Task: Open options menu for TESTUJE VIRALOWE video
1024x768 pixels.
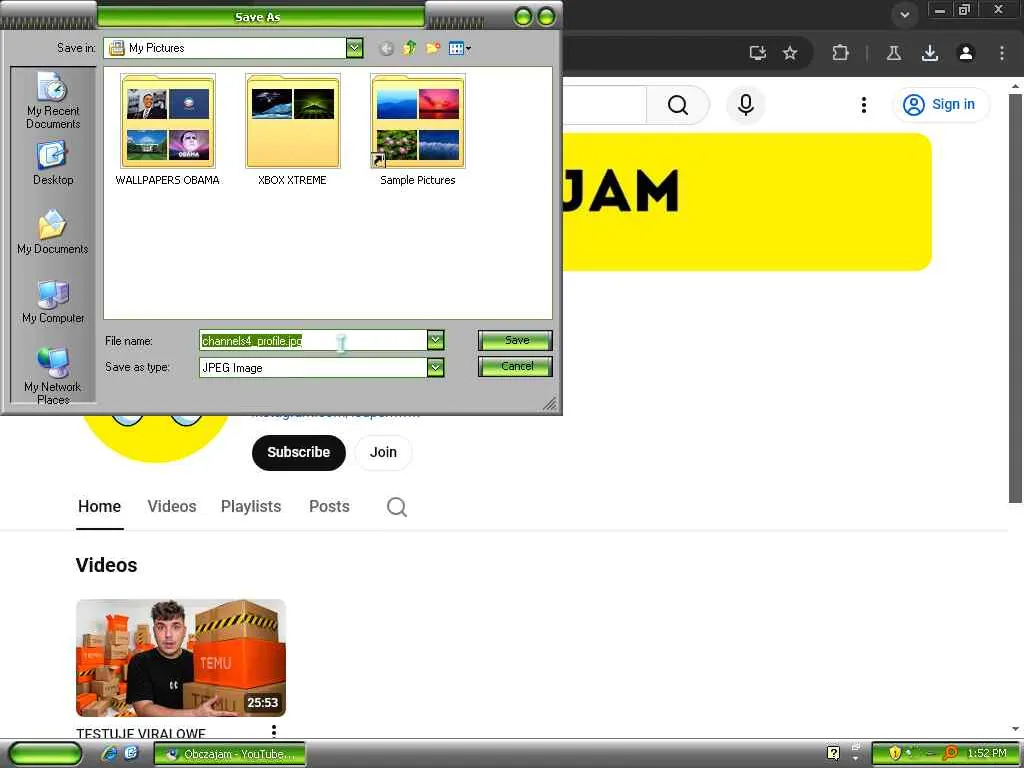Action: pos(274,731)
